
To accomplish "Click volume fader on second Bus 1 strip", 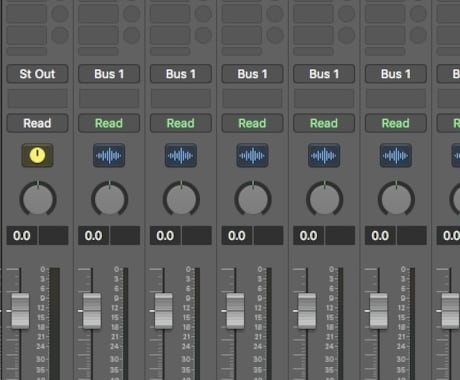I will pyautogui.click(x=164, y=311).
